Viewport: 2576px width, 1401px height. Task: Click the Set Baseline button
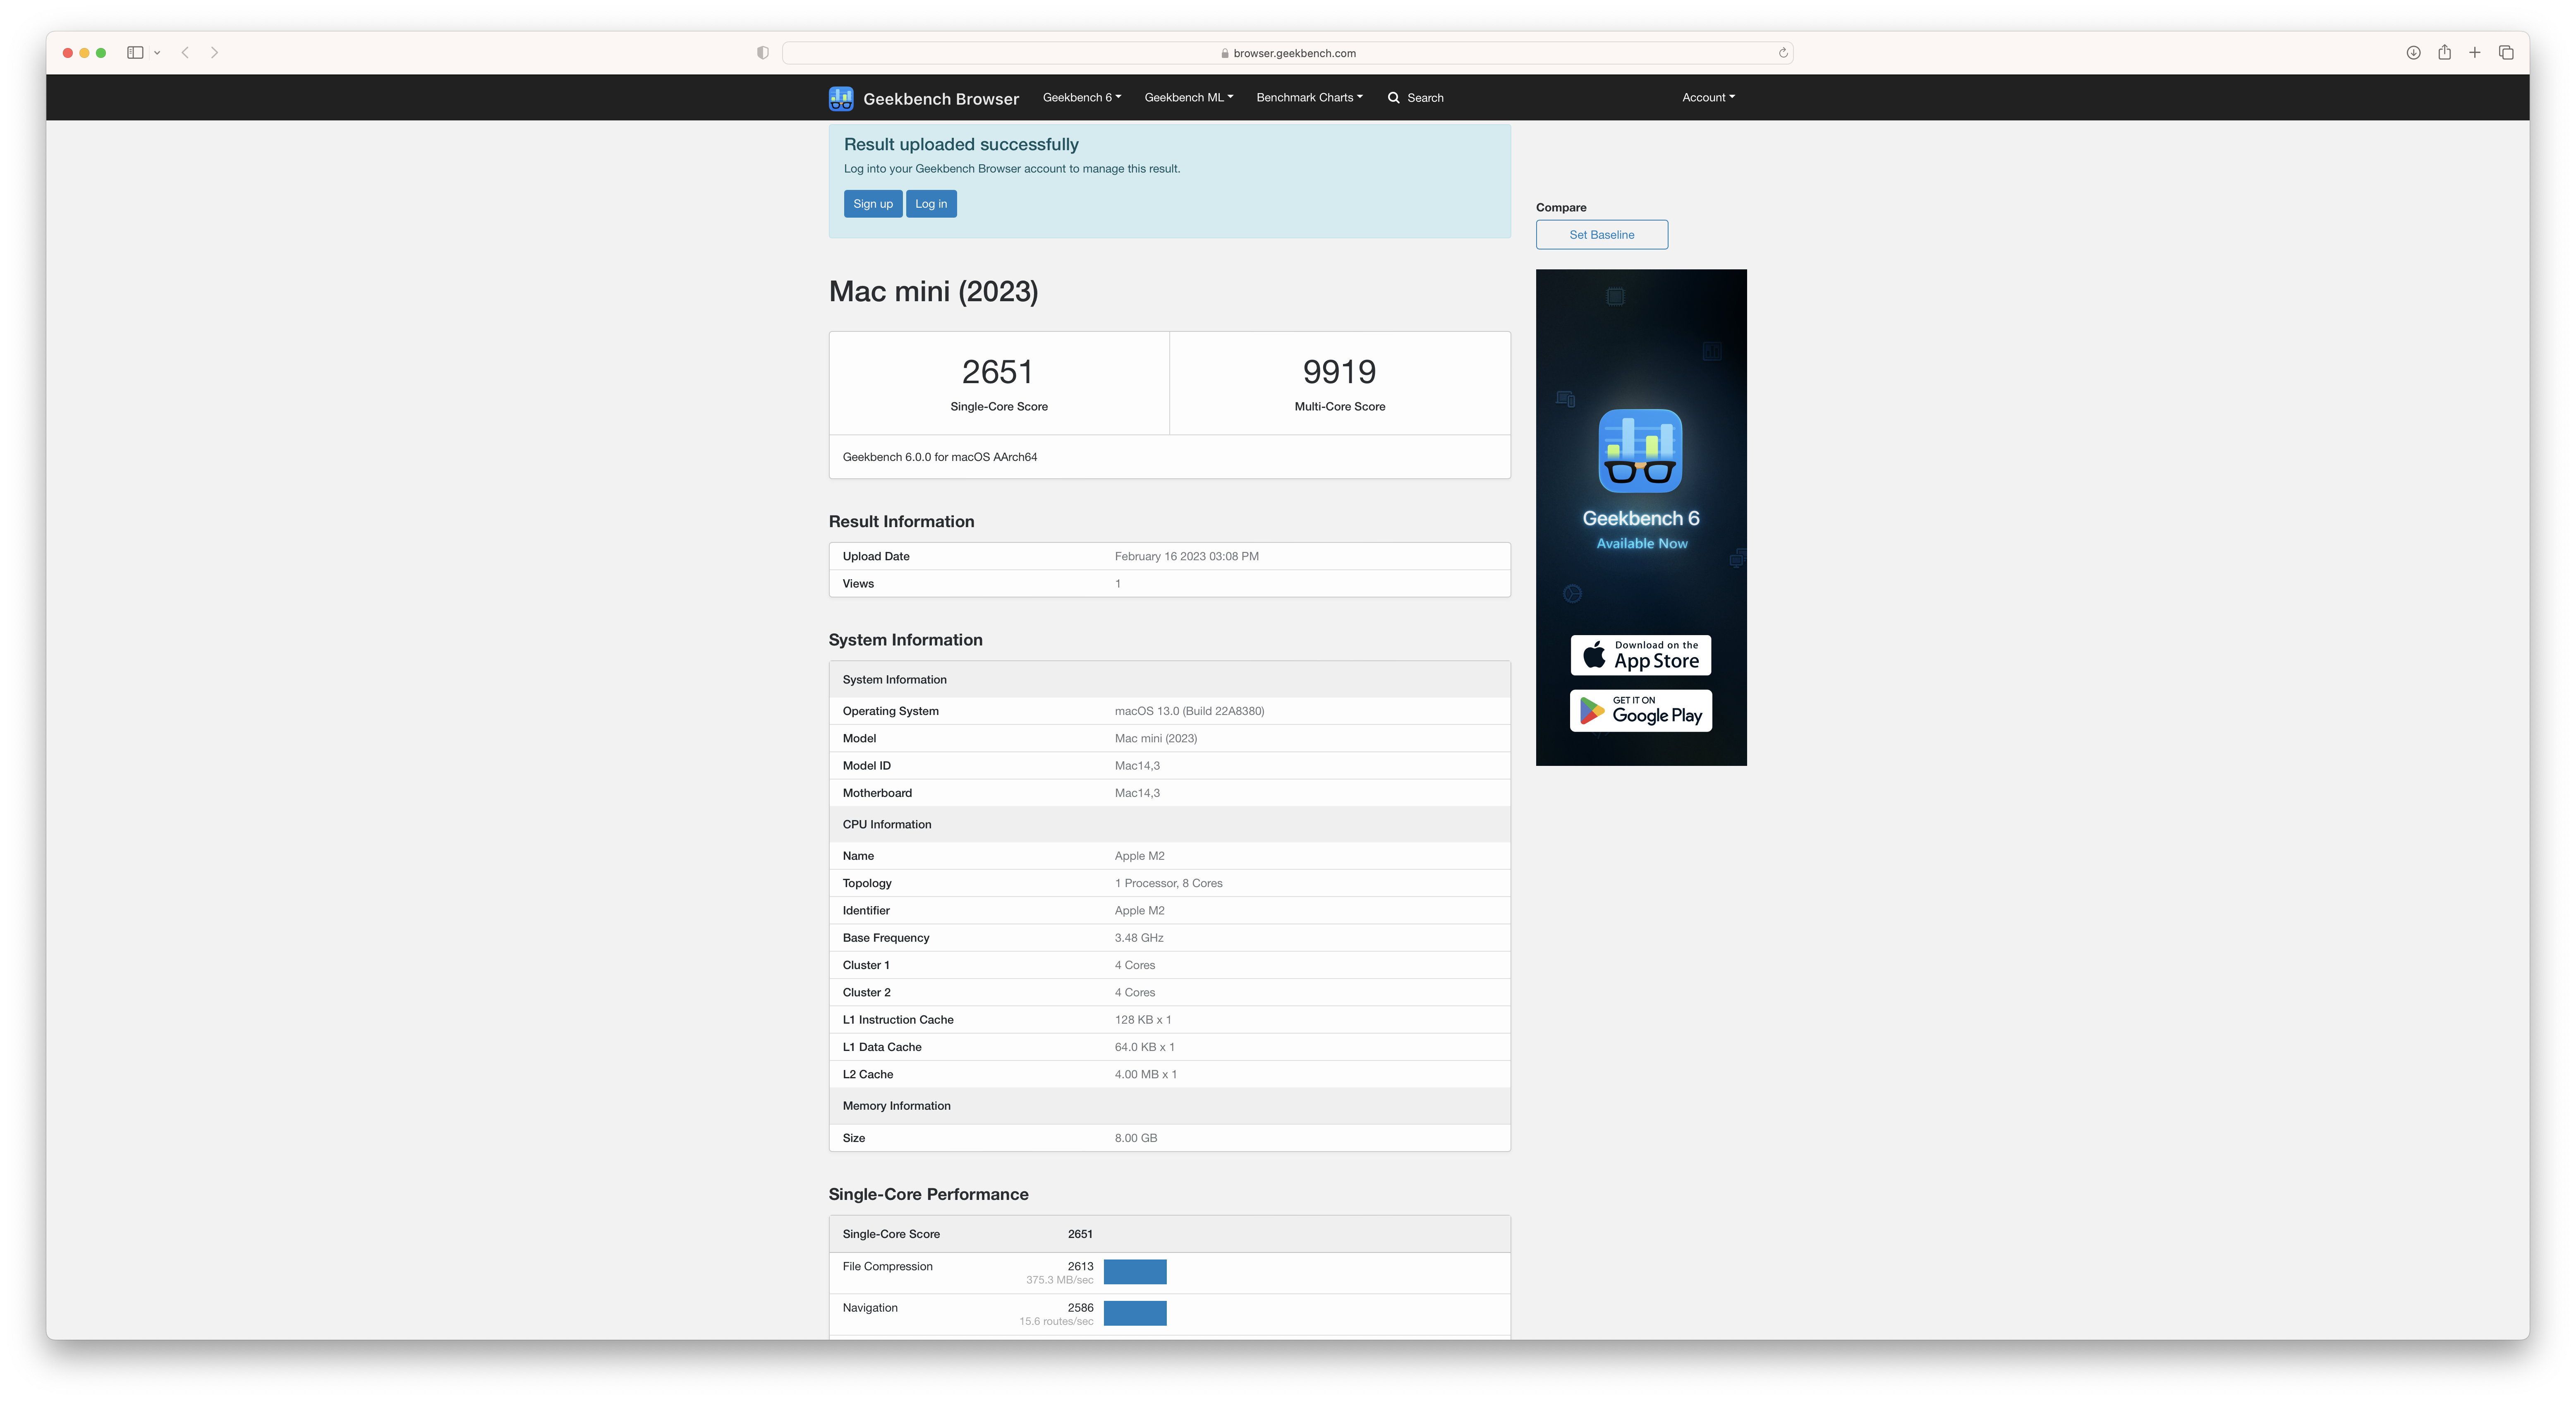pos(1601,235)
